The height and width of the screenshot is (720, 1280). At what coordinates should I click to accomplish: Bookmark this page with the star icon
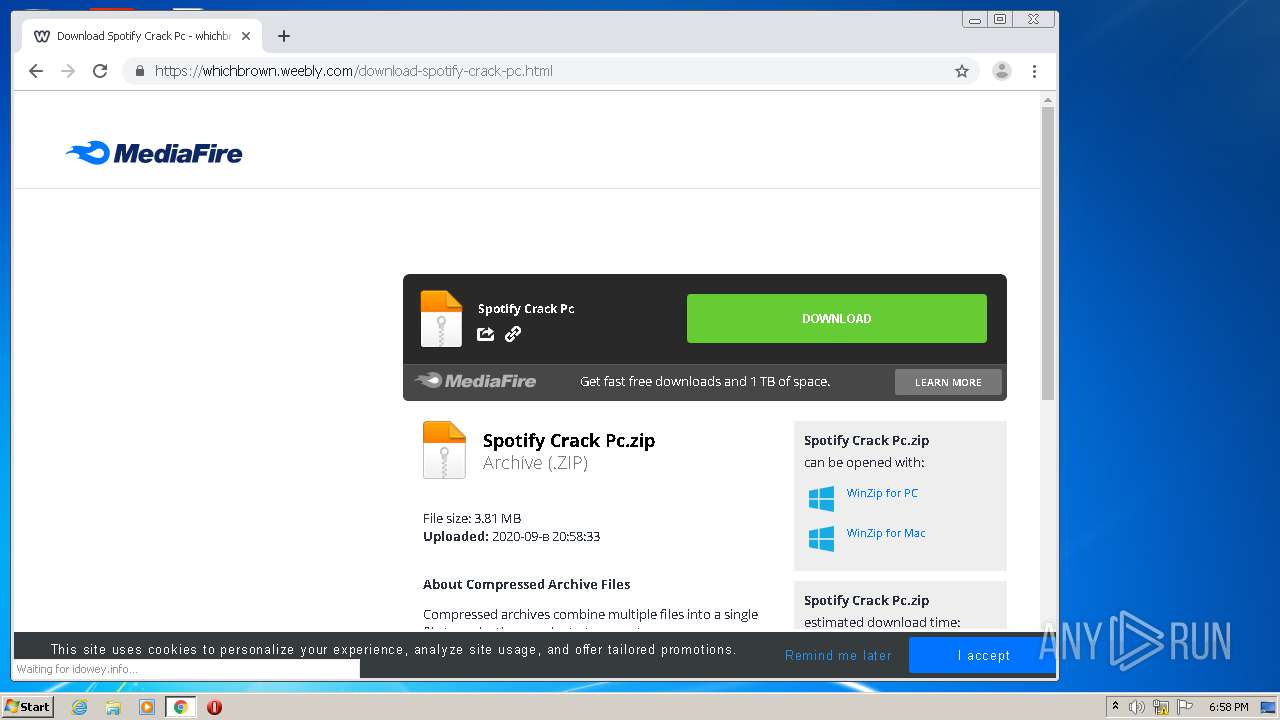pyautogui.click(x=962, y=71)
